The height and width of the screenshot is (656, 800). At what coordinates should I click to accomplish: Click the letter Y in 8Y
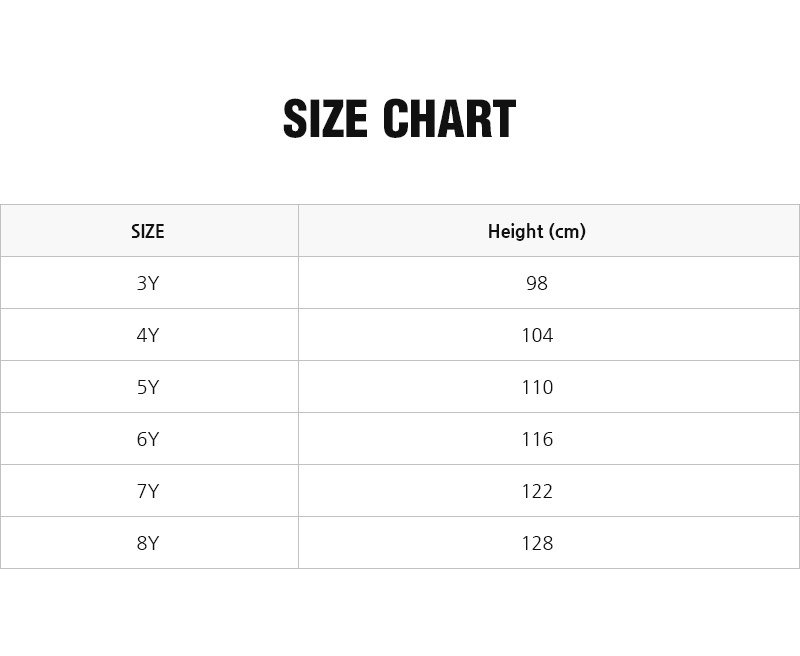click(154, 543)
